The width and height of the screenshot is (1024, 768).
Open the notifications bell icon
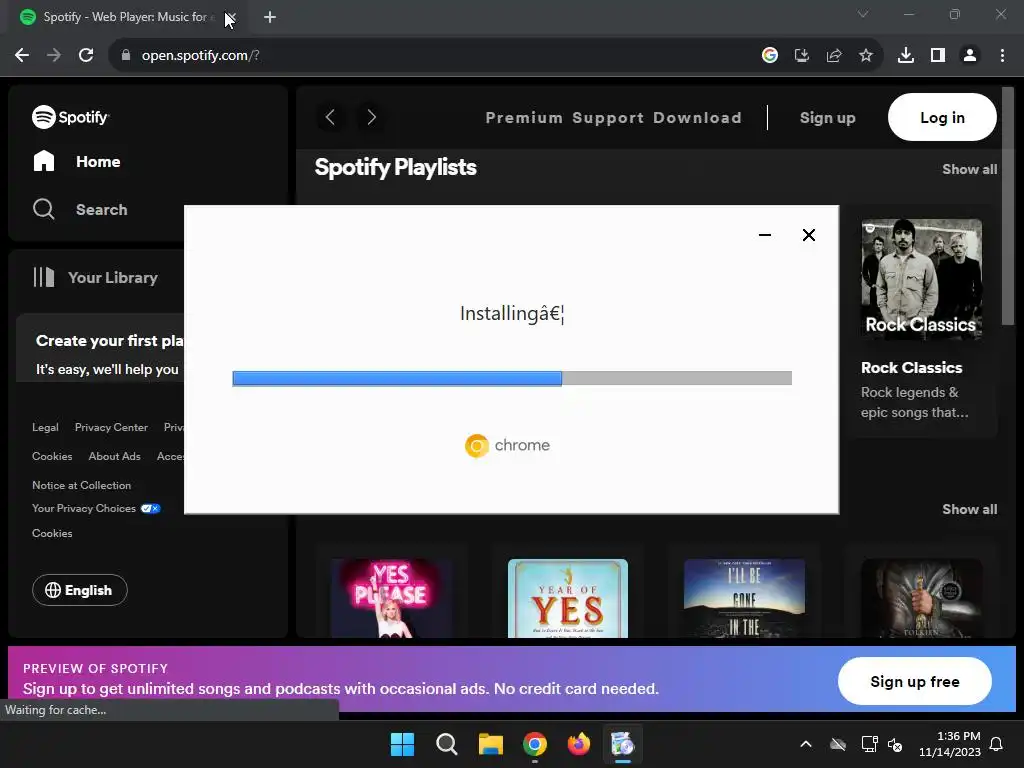click(x=997, y=744)
